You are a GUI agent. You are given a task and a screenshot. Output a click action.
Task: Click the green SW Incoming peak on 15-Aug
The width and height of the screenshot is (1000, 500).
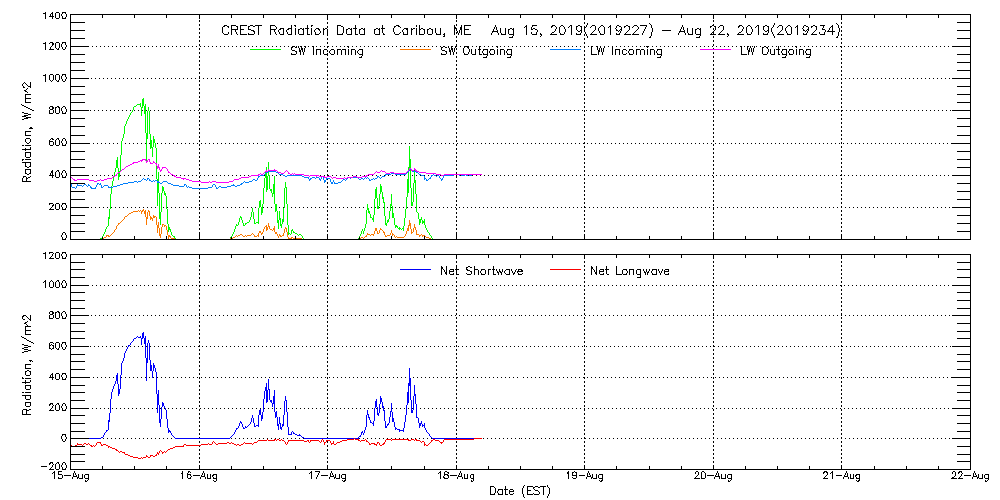[x=143, y=101]
